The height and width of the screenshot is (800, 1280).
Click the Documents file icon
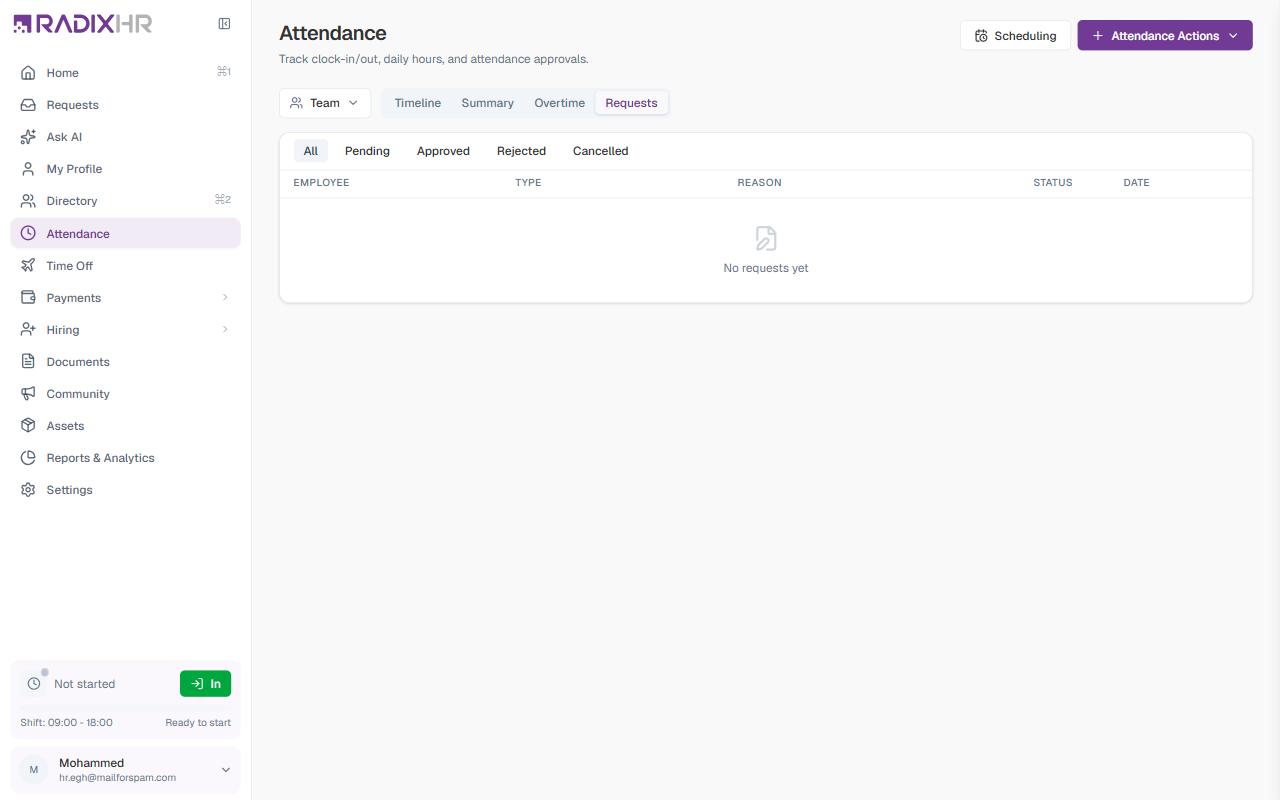[x=28, y=362]
